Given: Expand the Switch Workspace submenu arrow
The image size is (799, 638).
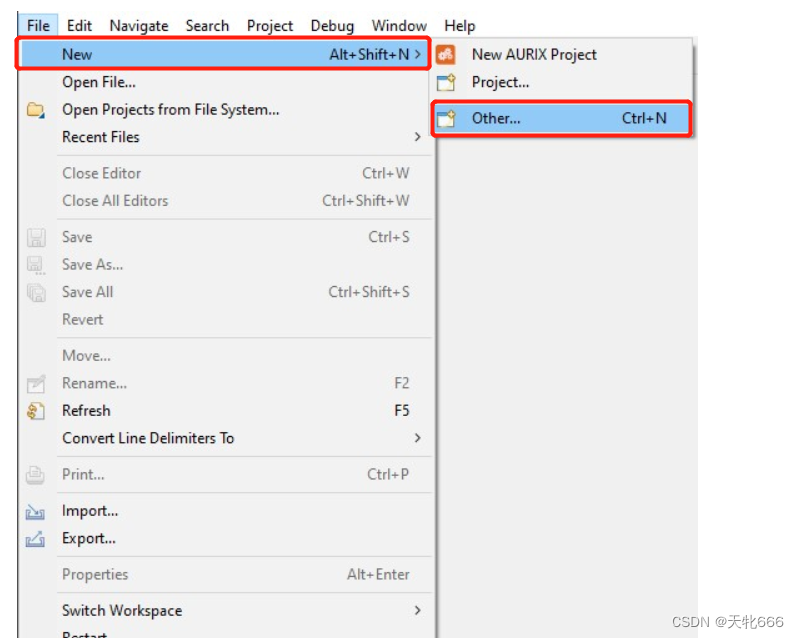Looking at the screenshot, I should (x=418, y=610).
